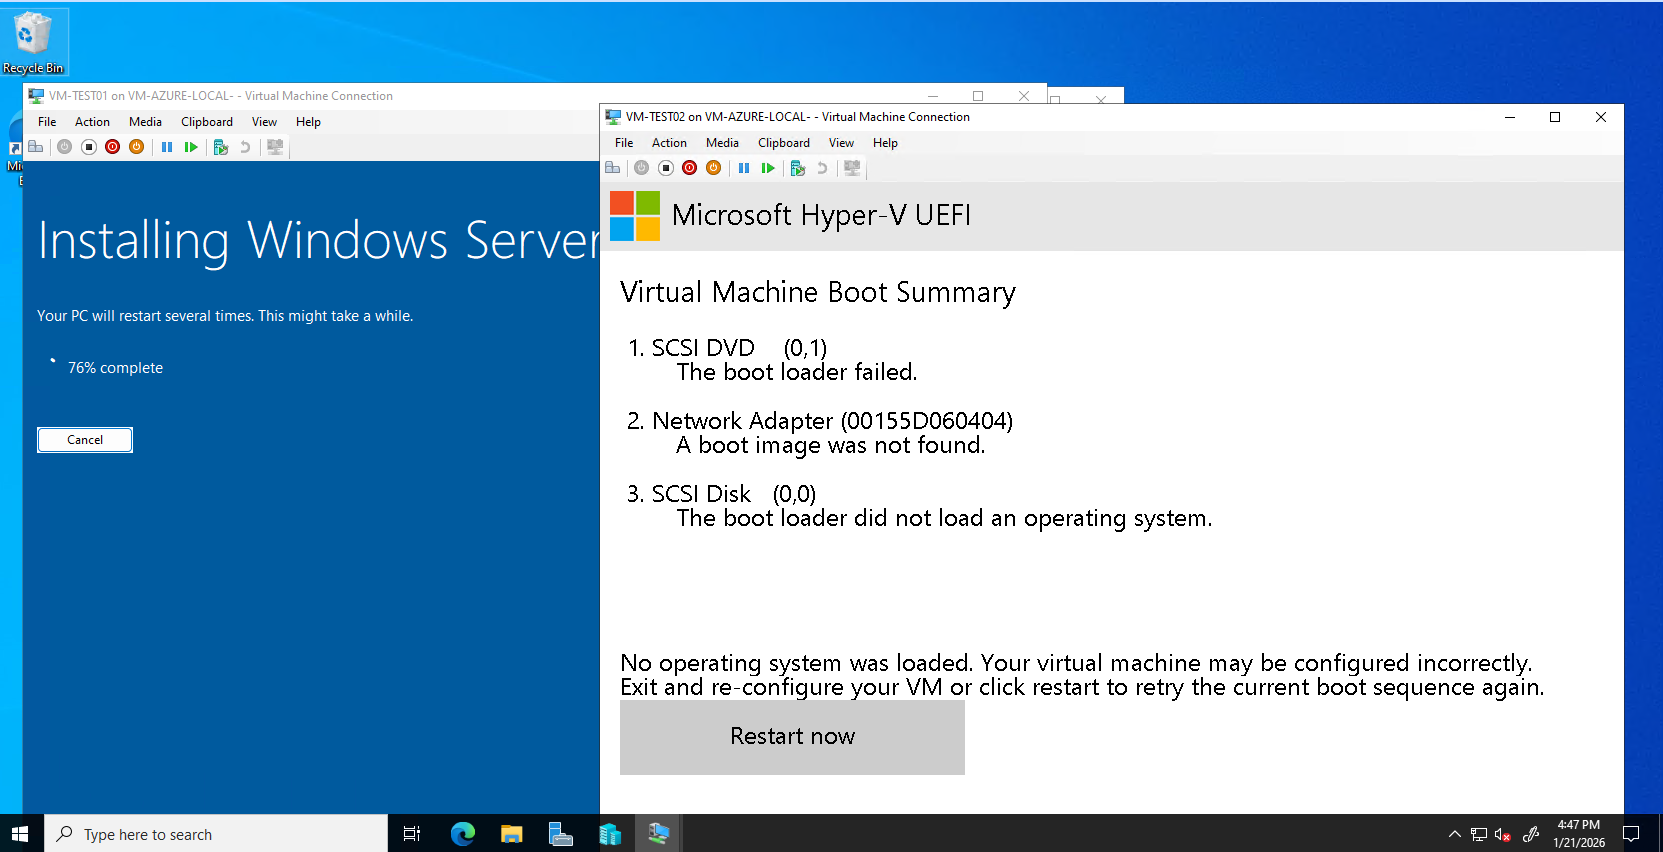Shut down VM-TEST01 using the red power icon

tap(113, 147)
